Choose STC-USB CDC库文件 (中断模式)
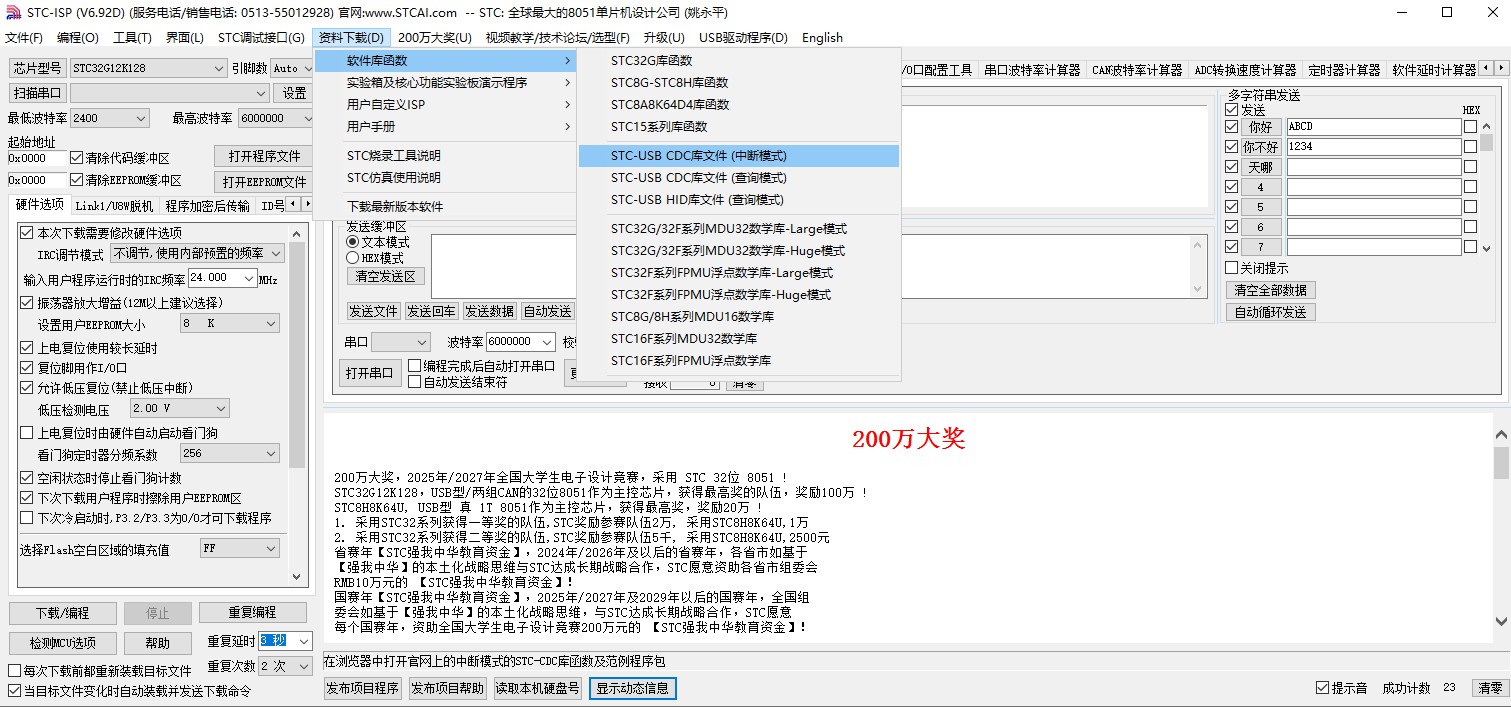Image resolution: width=1511 pixels, height=707 pixels. coord(739,156)
